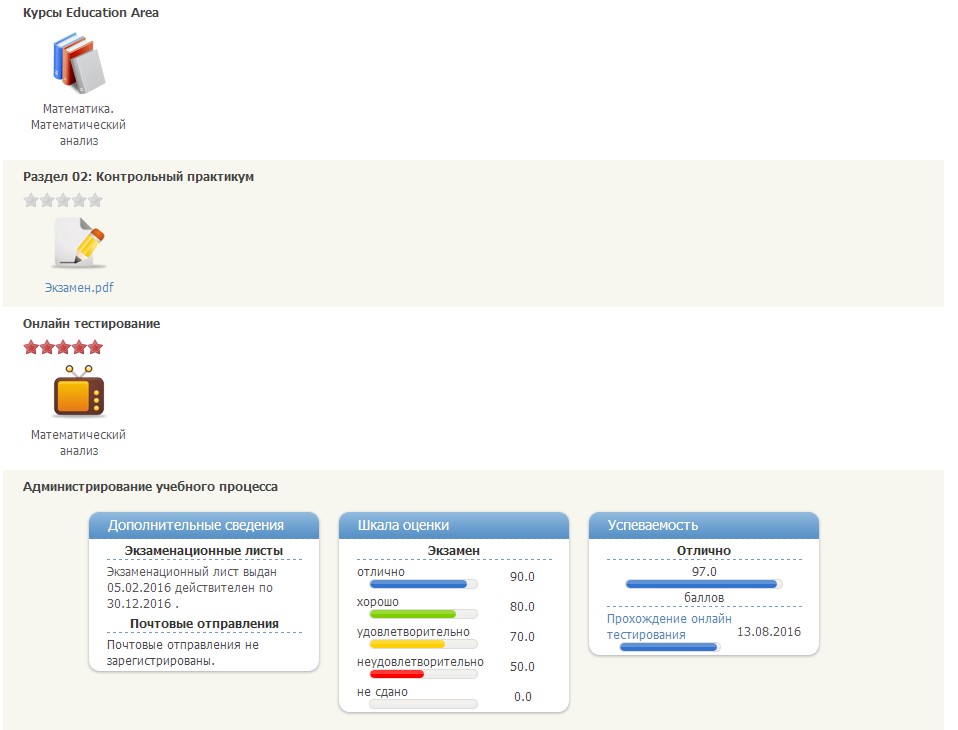958x730 pixels.
Task: Open the books icon for Математика course
Action: tap(78, 62)
